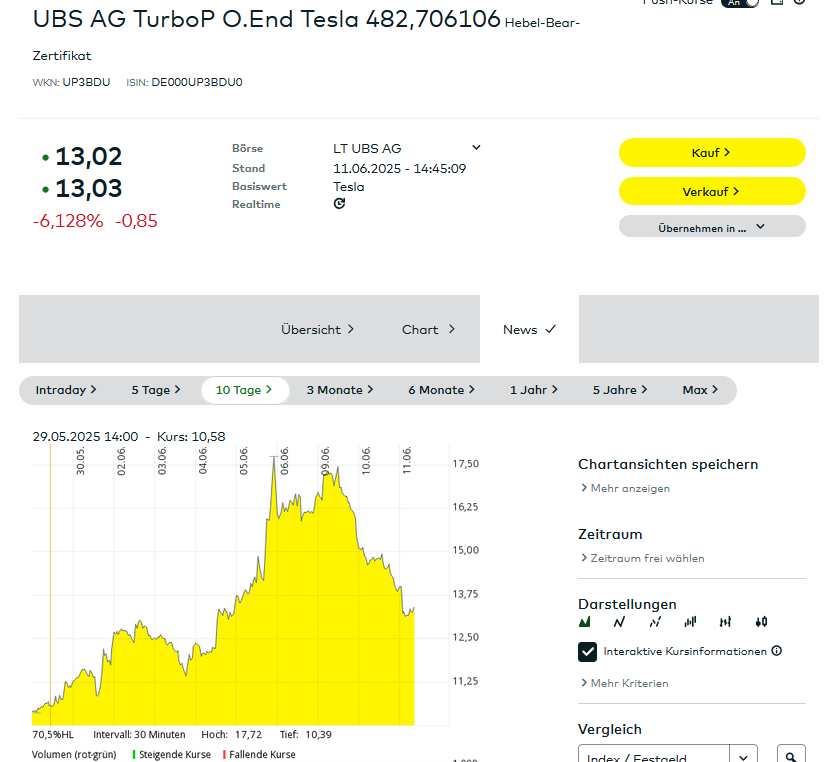This screenshot has width=839, height=762.
Task: Click the 11.06. date label on chart
Action: (x=407, y=461)
